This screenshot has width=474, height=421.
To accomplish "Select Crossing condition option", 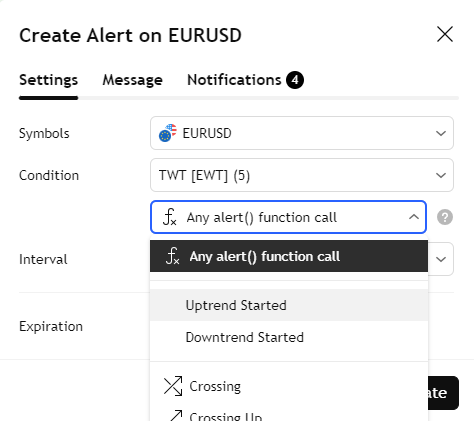I will click(x=289, y=386).
